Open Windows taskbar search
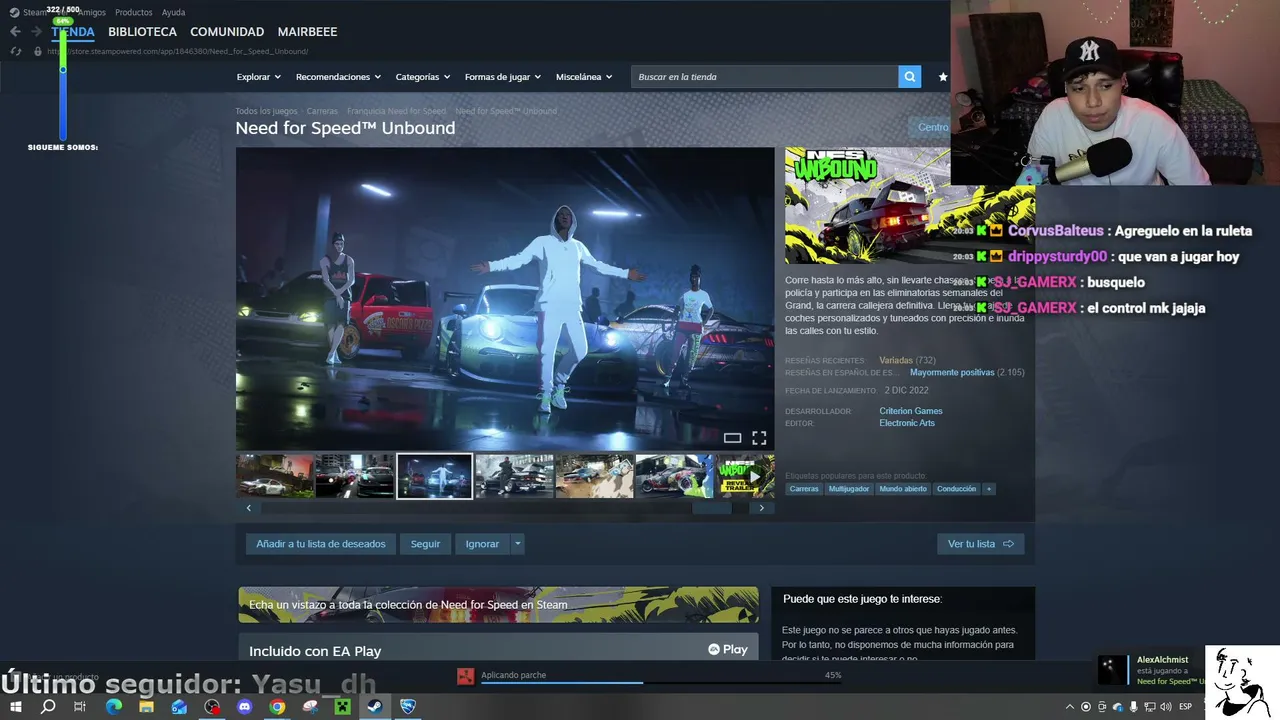The image size is (1280, 720). pyautogui.click(x=48, y=707)
